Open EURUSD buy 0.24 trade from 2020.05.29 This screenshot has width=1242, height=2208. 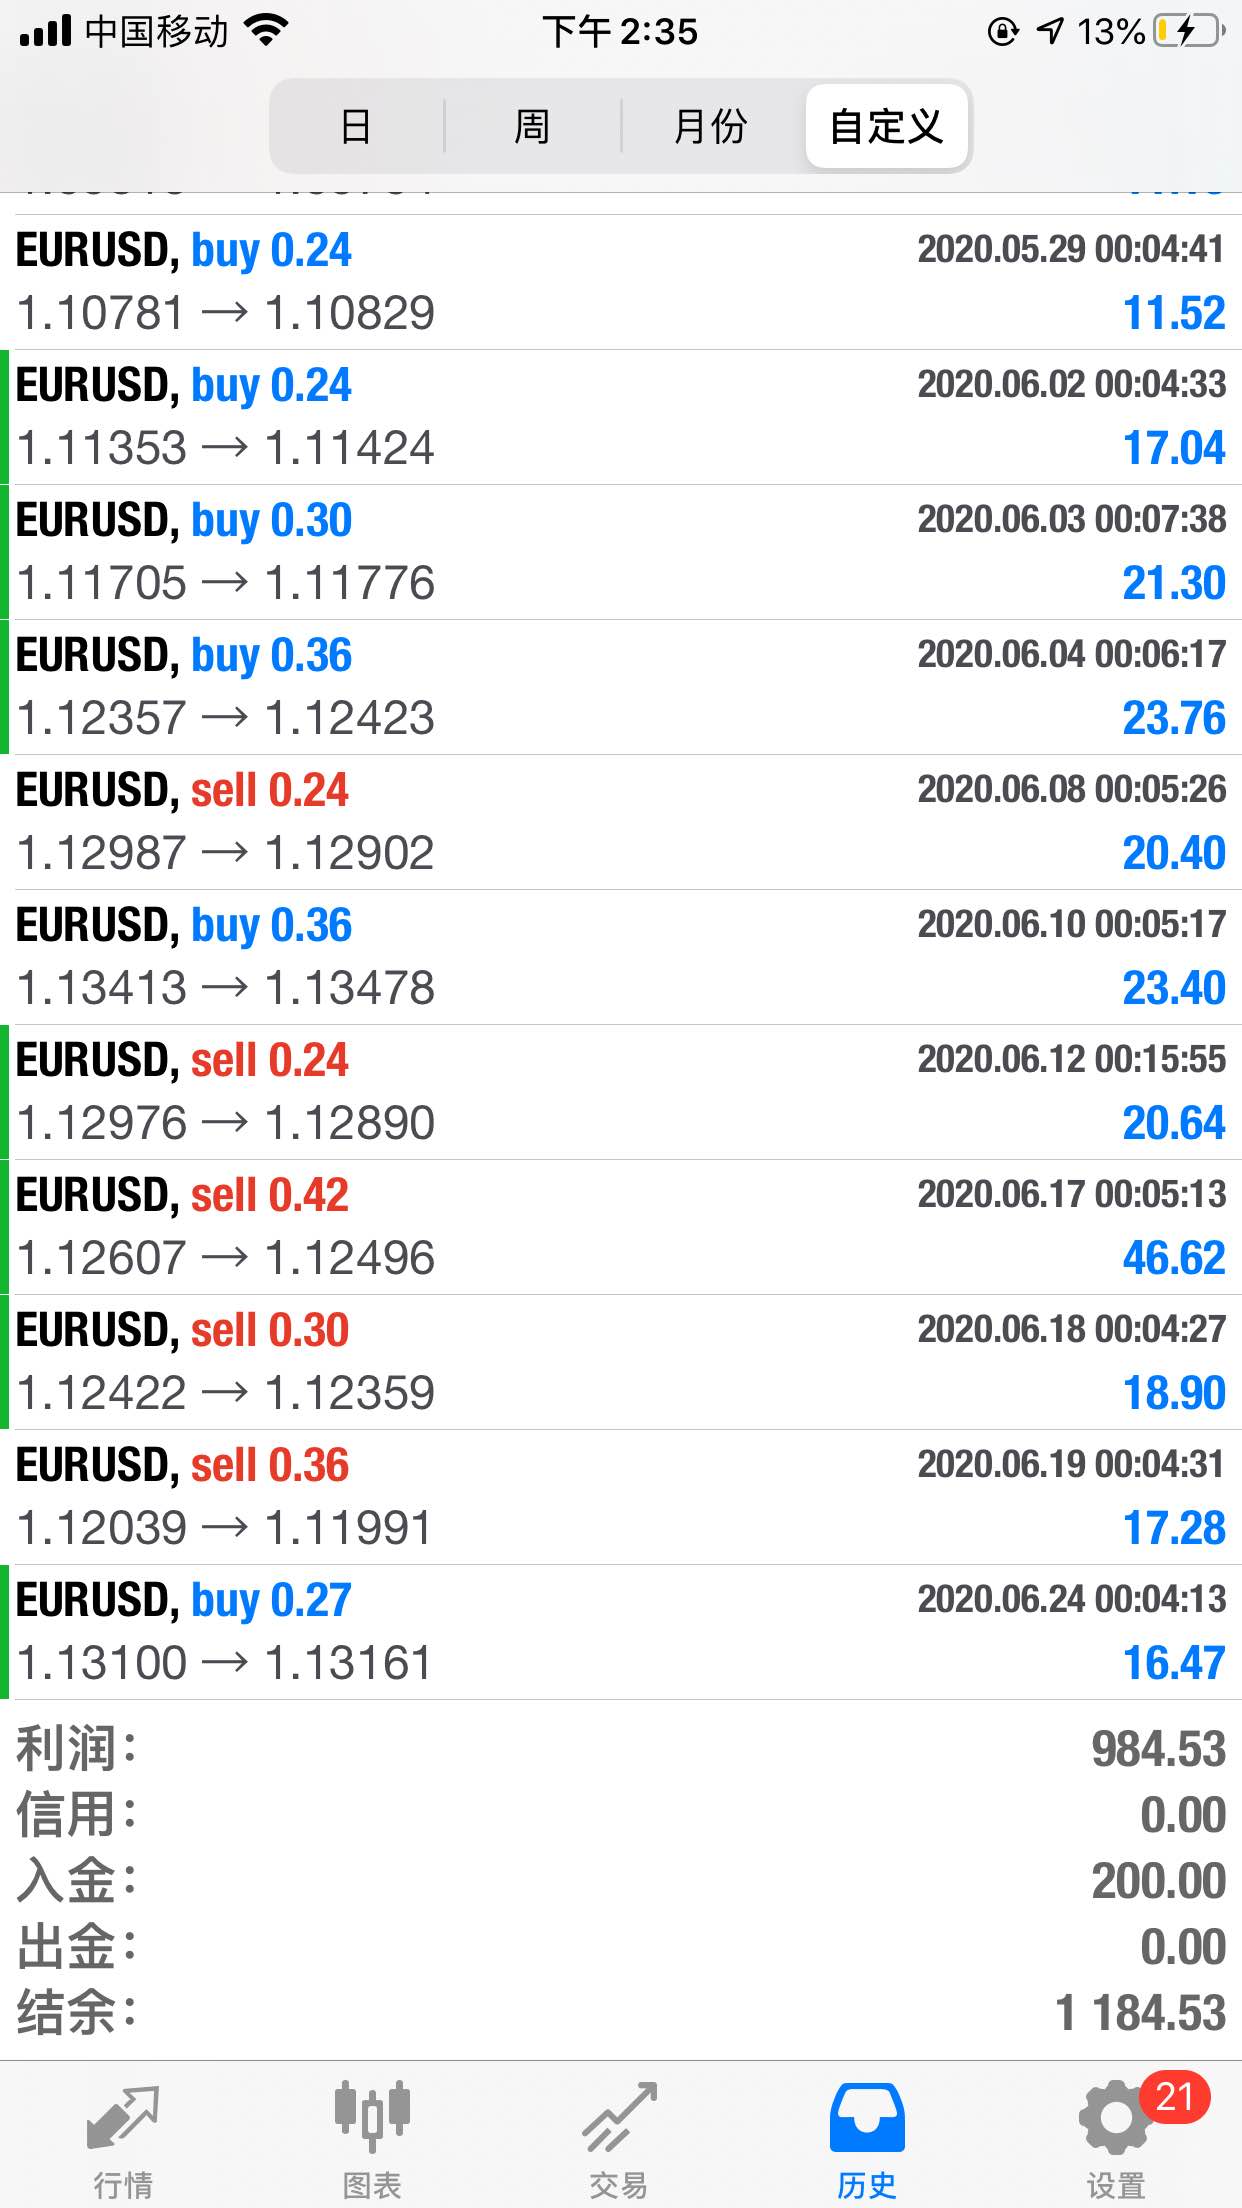tap(621, 282)
